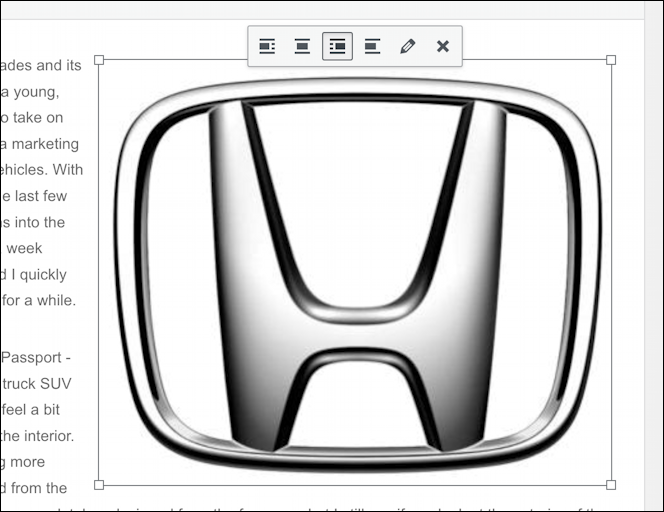This screenshot has height=512, width=664.
Task: Choose the no alignment image button
Action: pos(373,46)
